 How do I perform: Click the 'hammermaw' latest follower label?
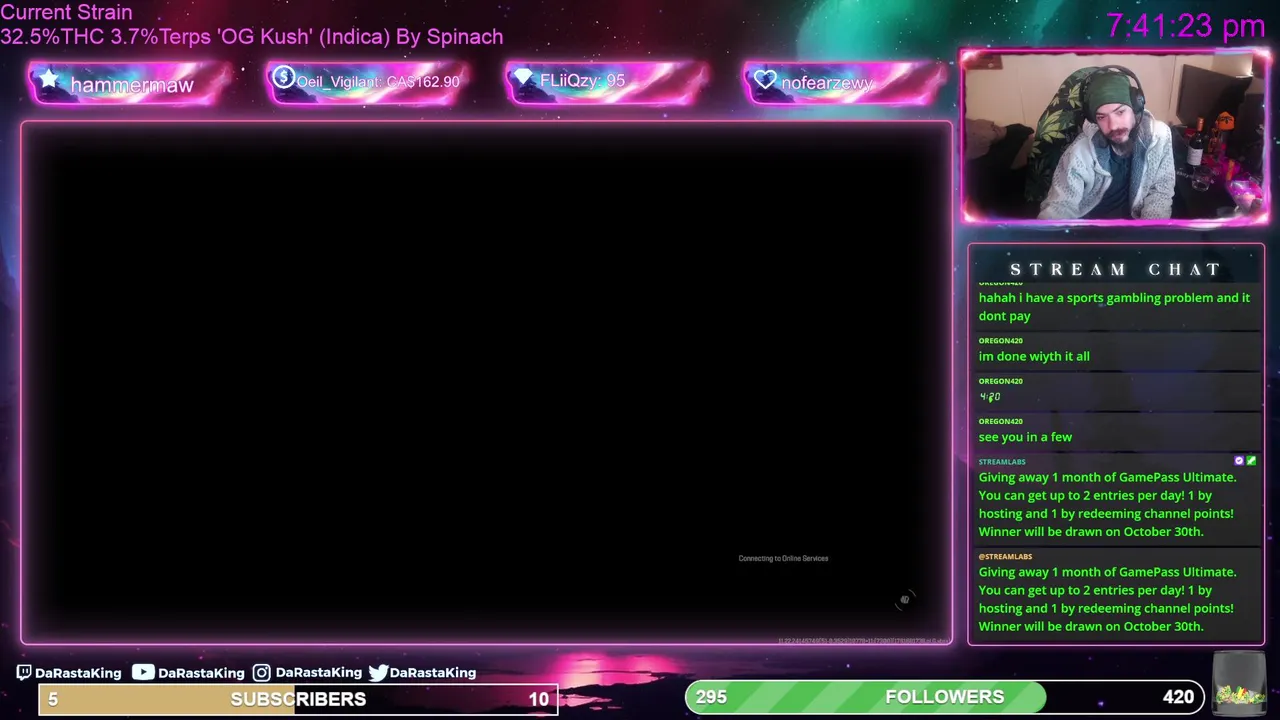pos(132,85)
